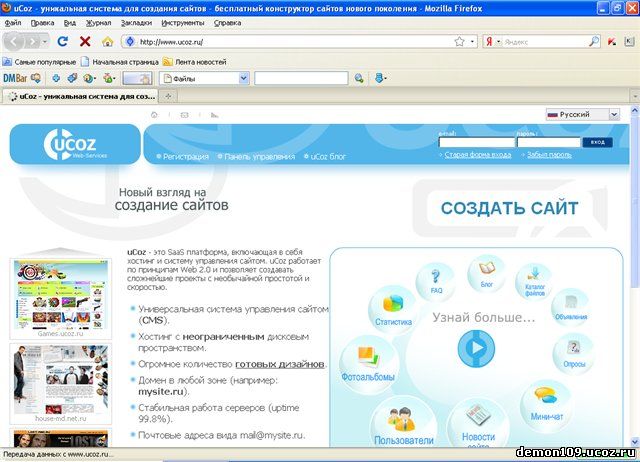This screenshot has height=462, width=640.
Task: Open Начальная страница bookmark
Action: pyautogui.click(x=120, y=62)
